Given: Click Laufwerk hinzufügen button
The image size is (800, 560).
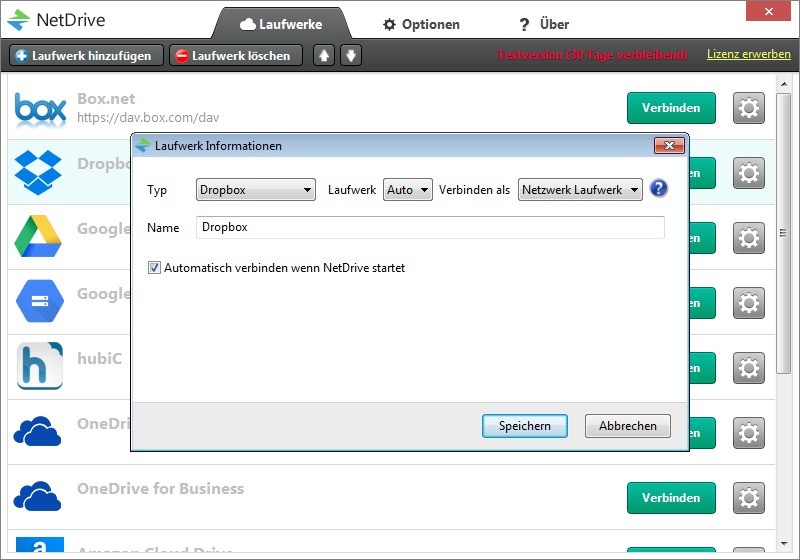Looking at the screenshot, I should click(x=86, y=55).
